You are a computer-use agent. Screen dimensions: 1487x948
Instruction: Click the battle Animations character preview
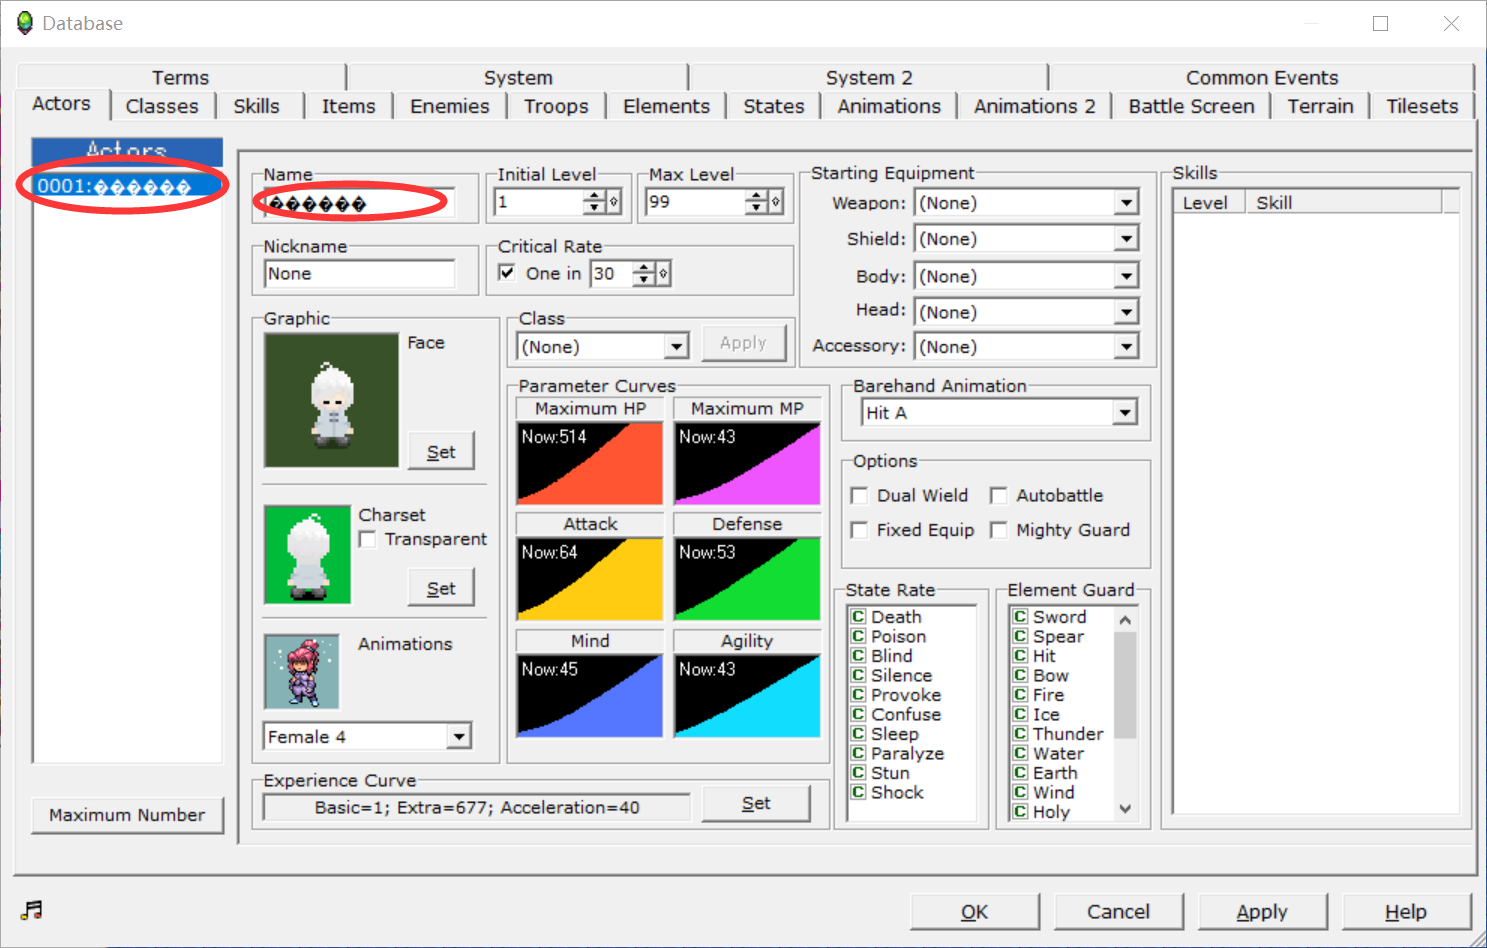point(302,672)
